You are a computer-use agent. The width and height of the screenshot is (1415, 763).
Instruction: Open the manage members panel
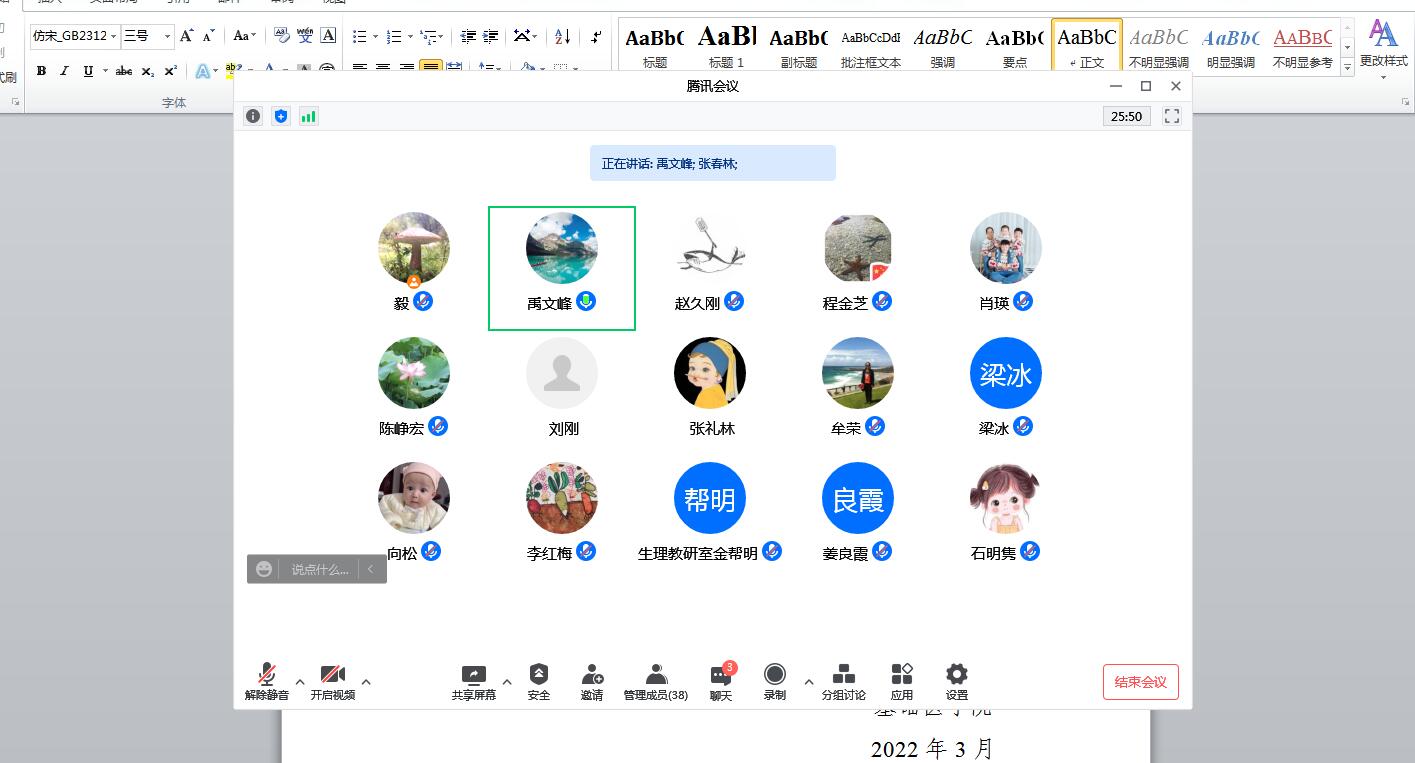pyautogui.click(x=655, y=675)
